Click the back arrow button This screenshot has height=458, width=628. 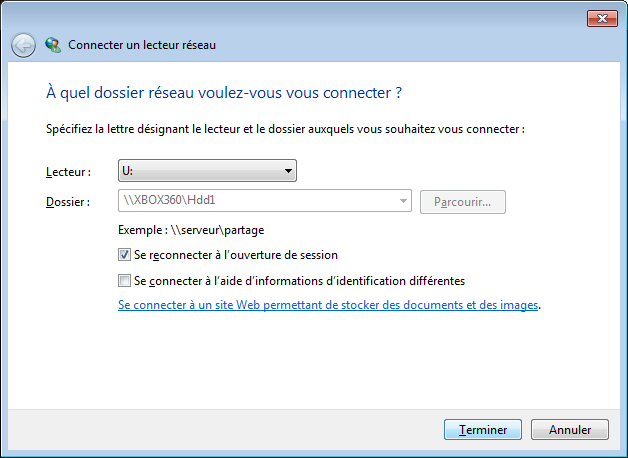pos(23,45)
